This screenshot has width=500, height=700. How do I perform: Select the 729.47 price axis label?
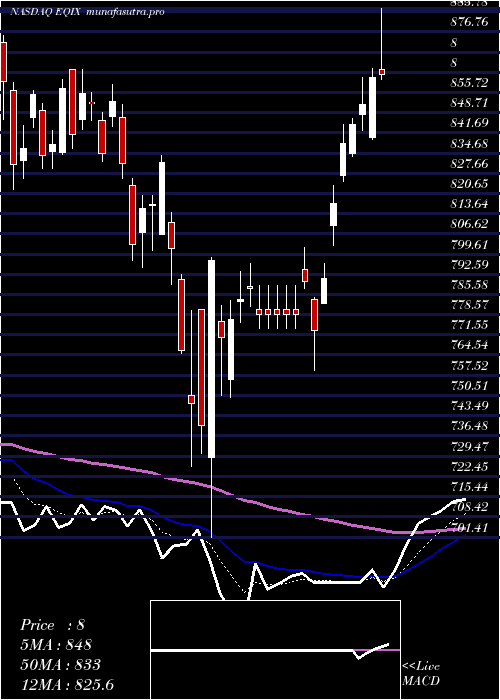[469, 446]
